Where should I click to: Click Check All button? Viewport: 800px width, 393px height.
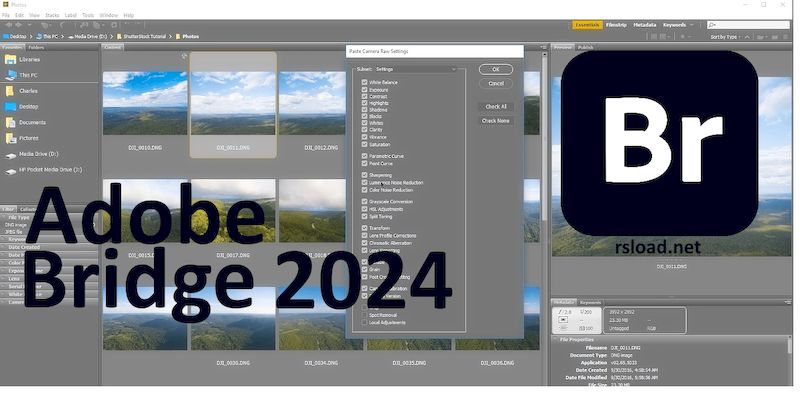[x=495, y=107]
